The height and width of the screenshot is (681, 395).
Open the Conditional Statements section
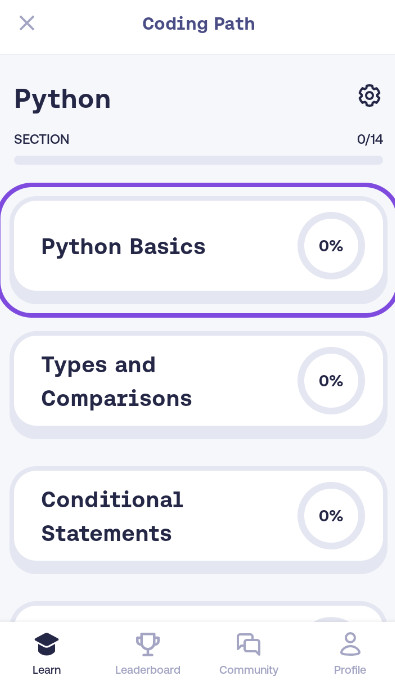pyautogui.click(x=198, y=520)
